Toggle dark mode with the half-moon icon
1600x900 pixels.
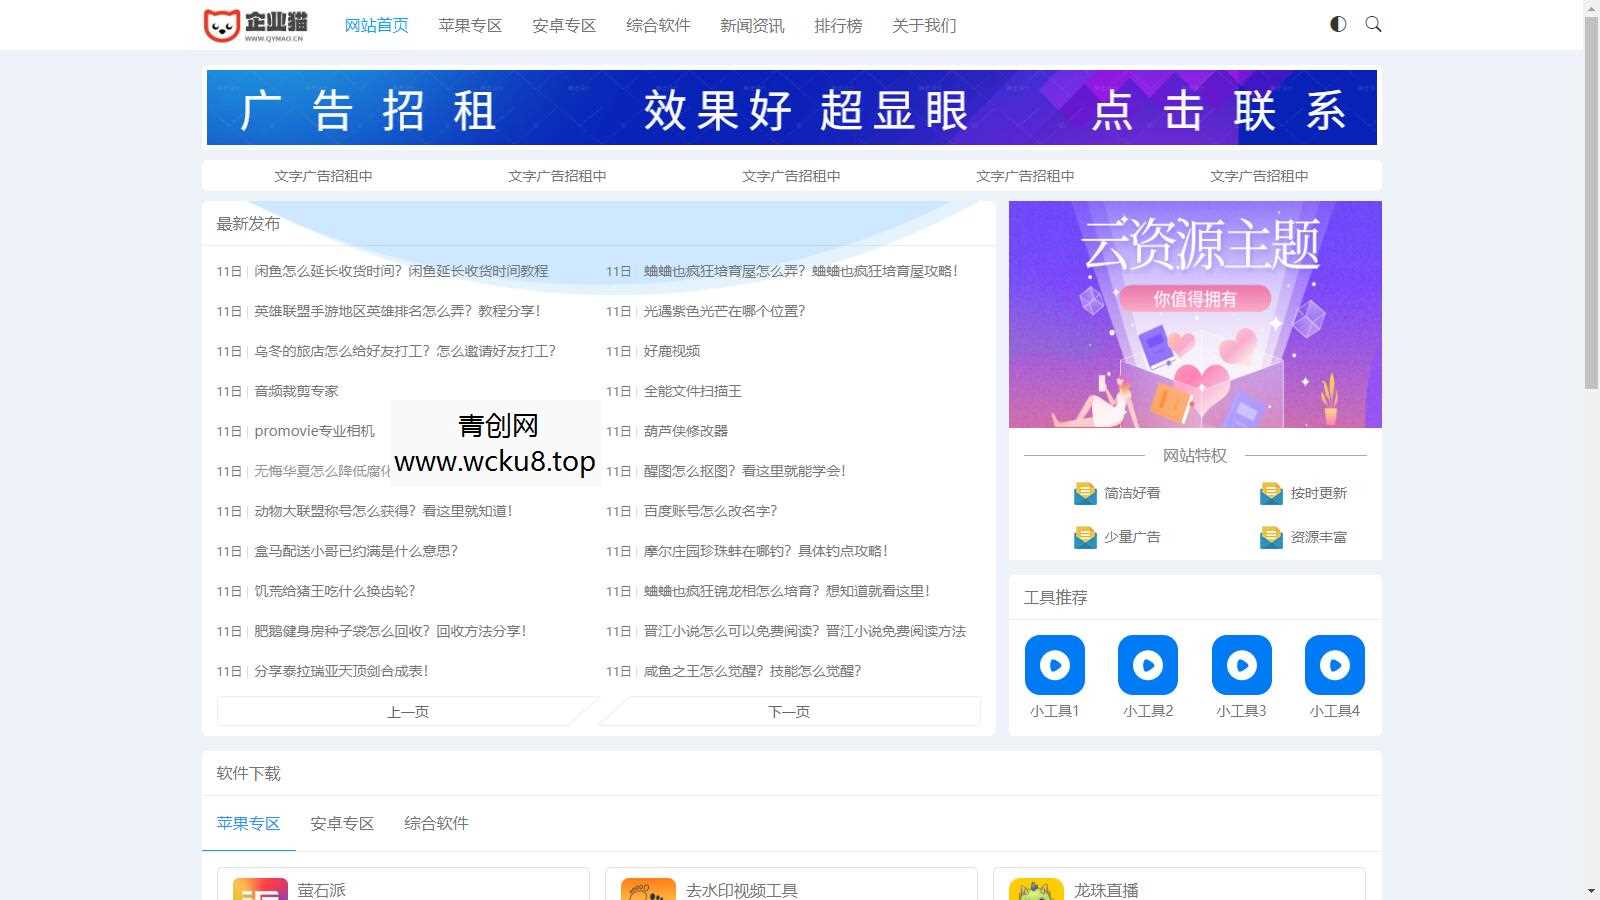pos(1337,23)
